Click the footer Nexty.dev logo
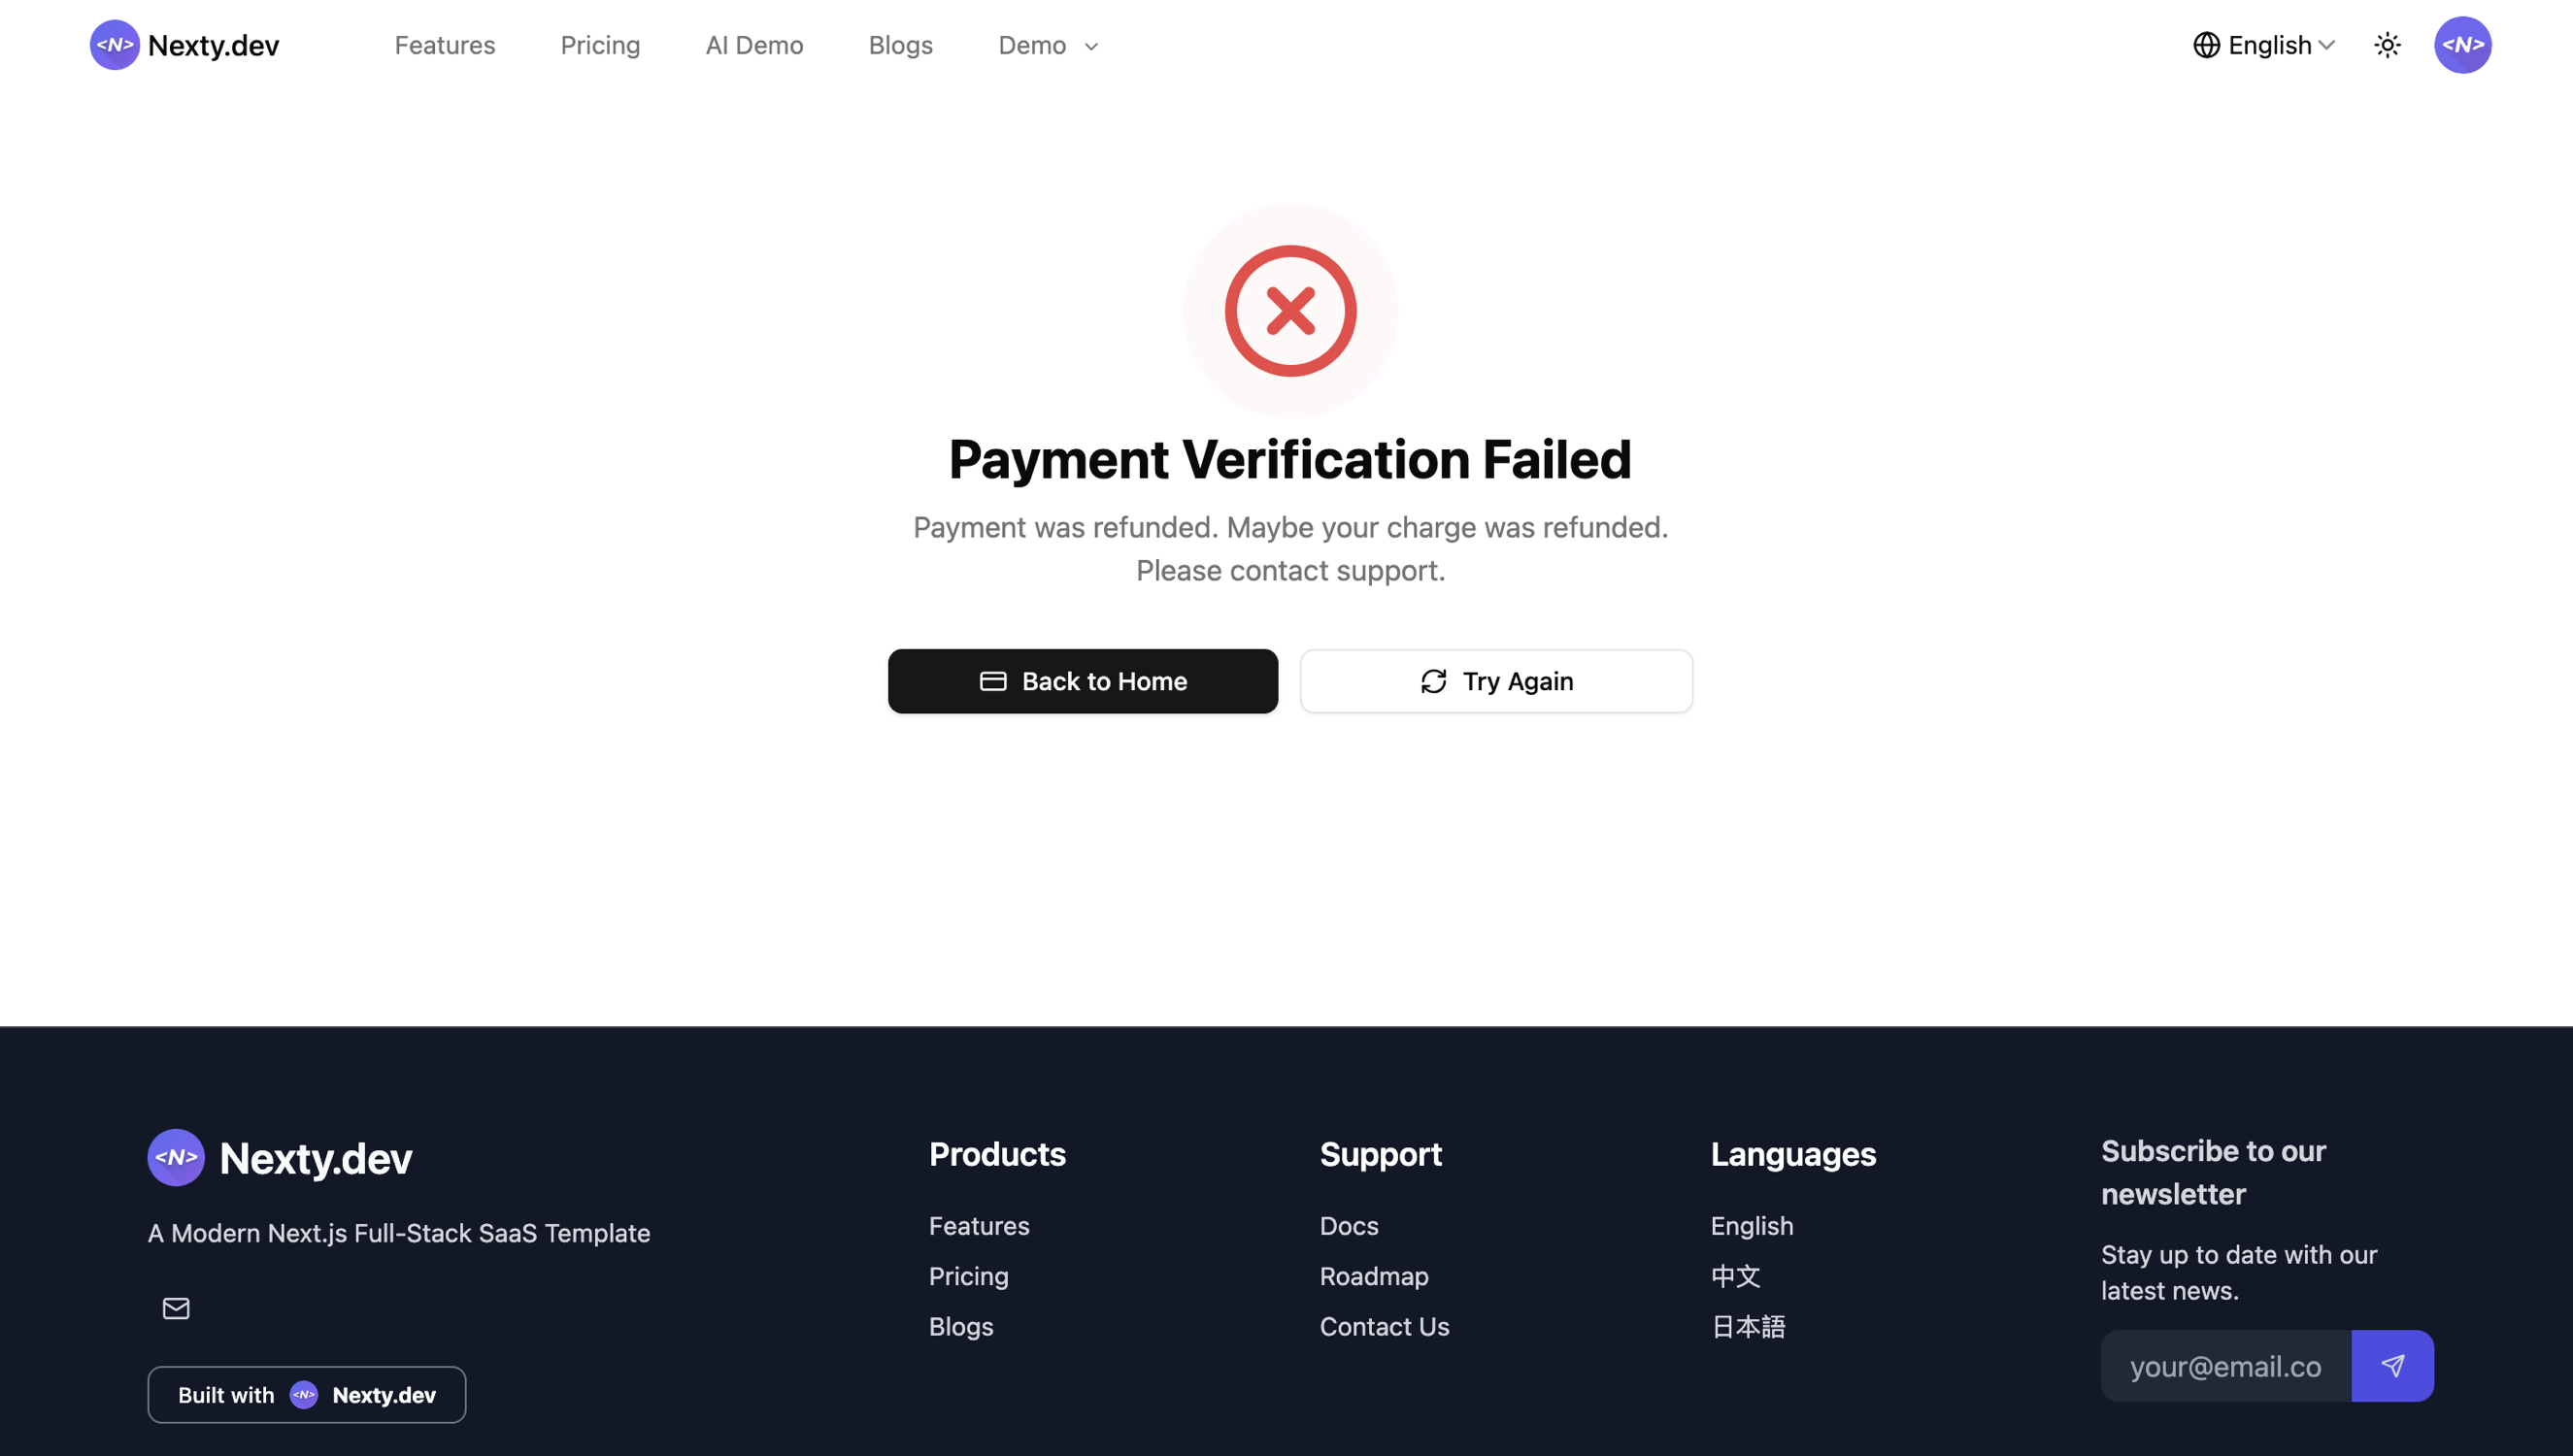2573x1456 pixels. pos(280,1158)
